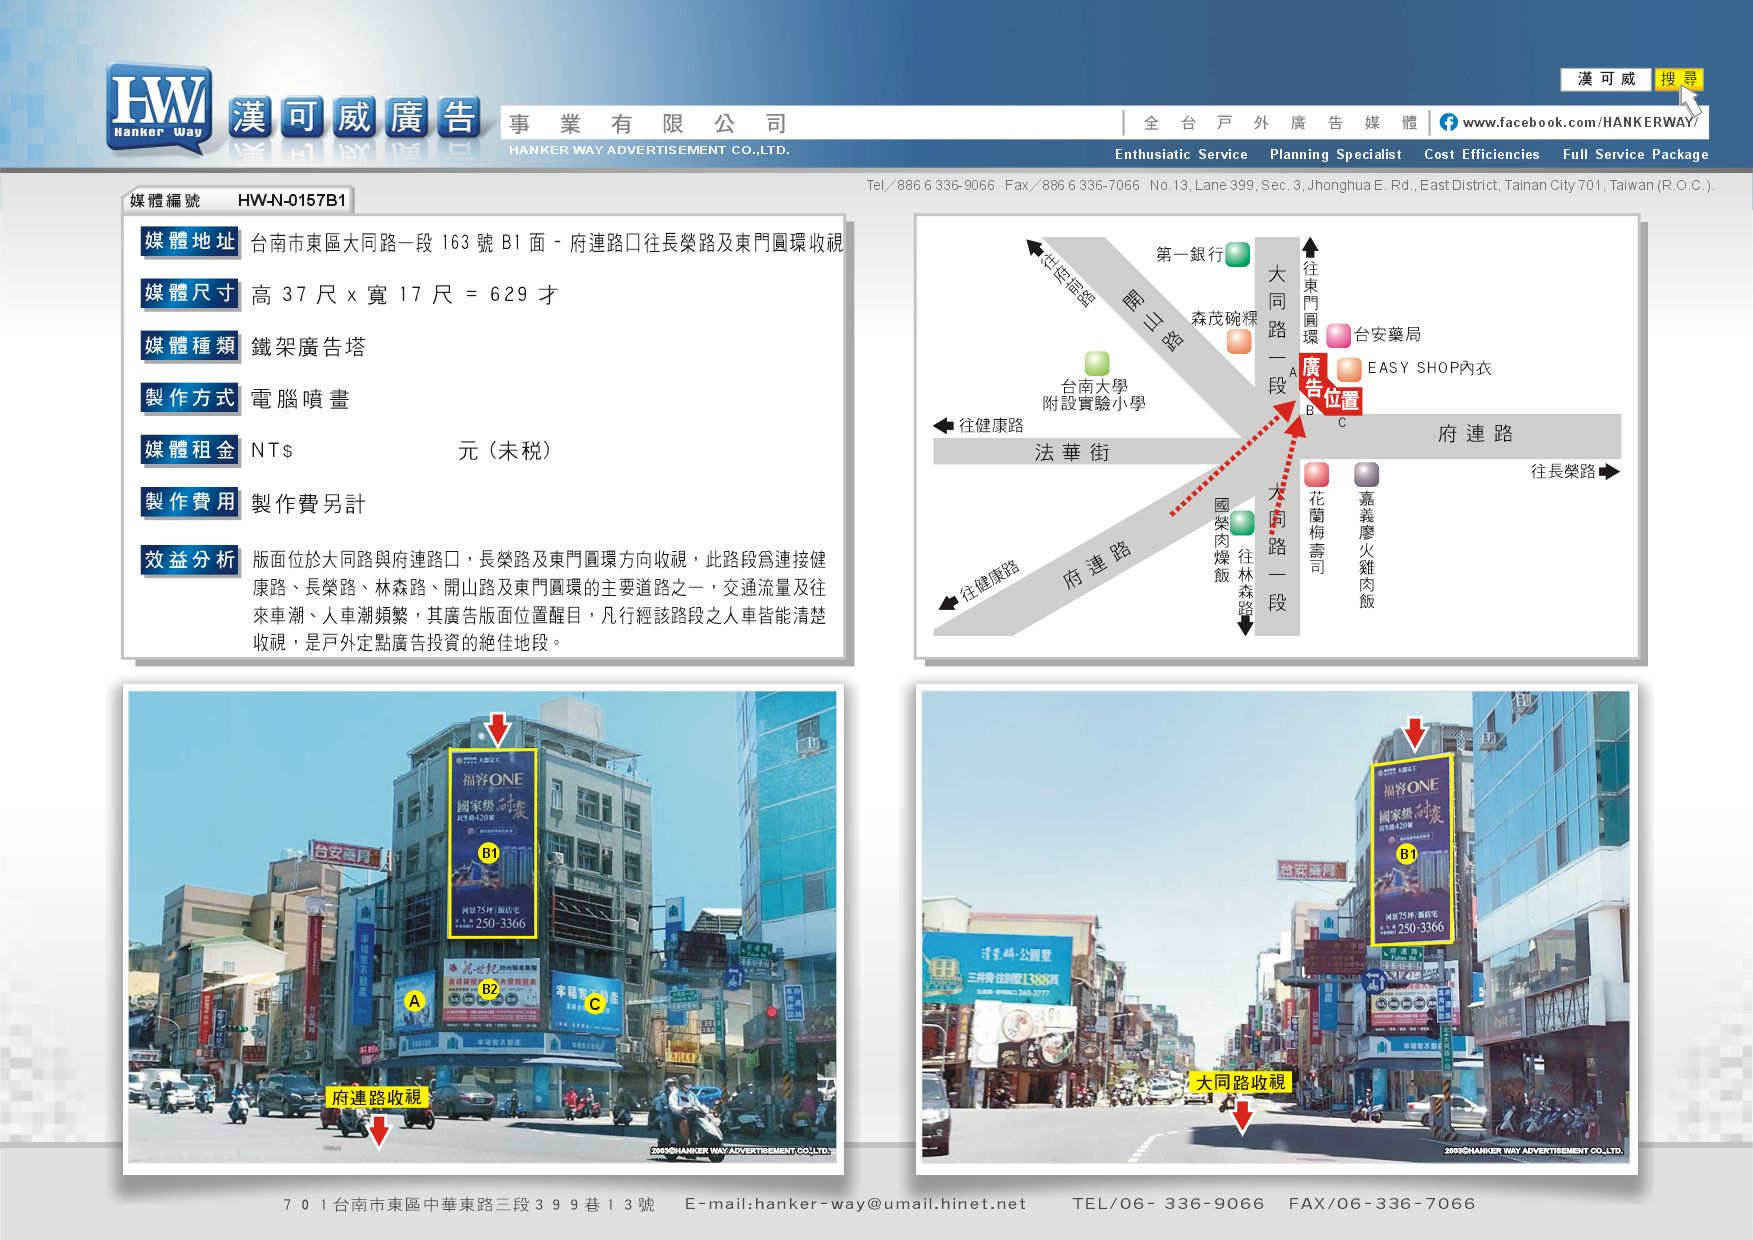Click the 媒體尺寸 label
The image size is (1753, 1240).
(x=190, y=293)
